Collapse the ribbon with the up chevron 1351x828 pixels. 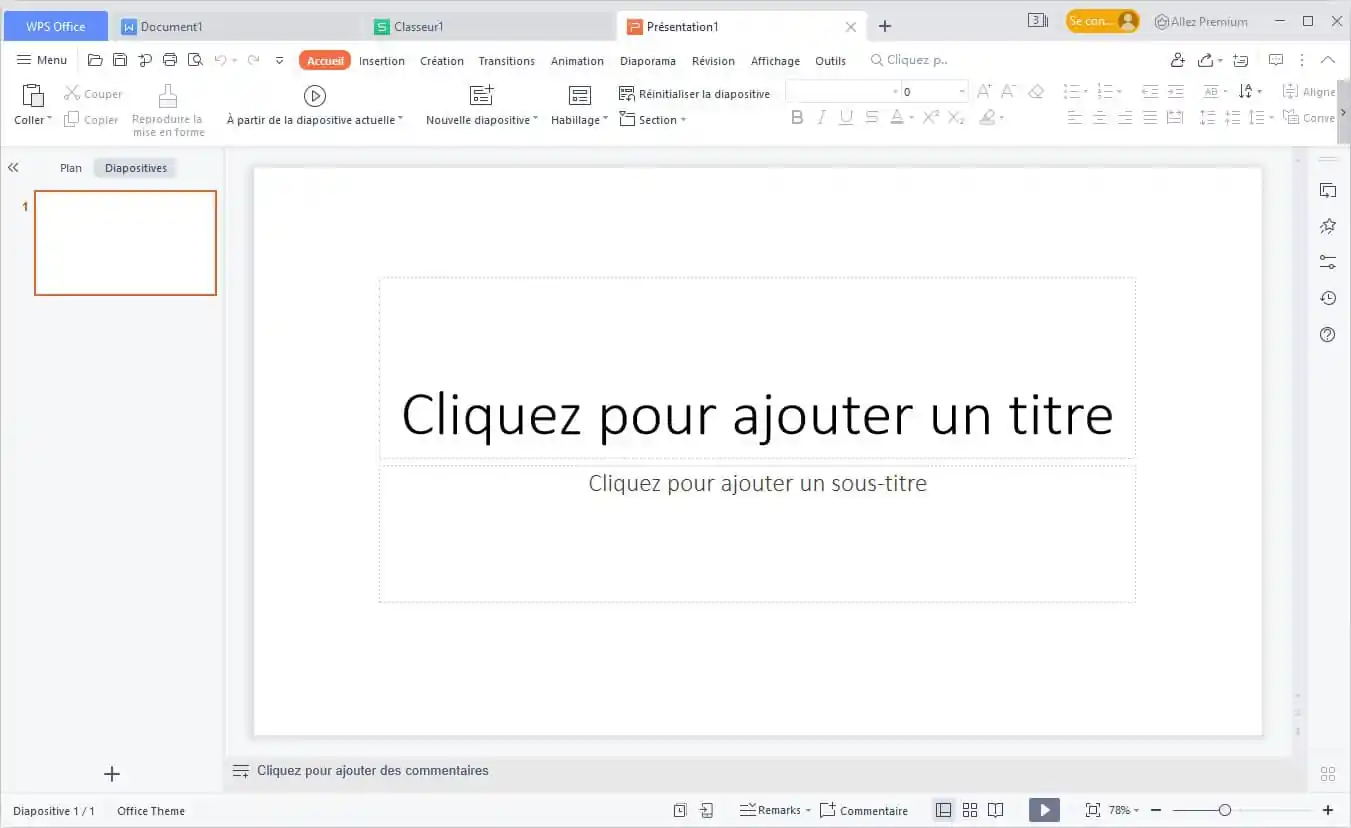pos(1328,60)
